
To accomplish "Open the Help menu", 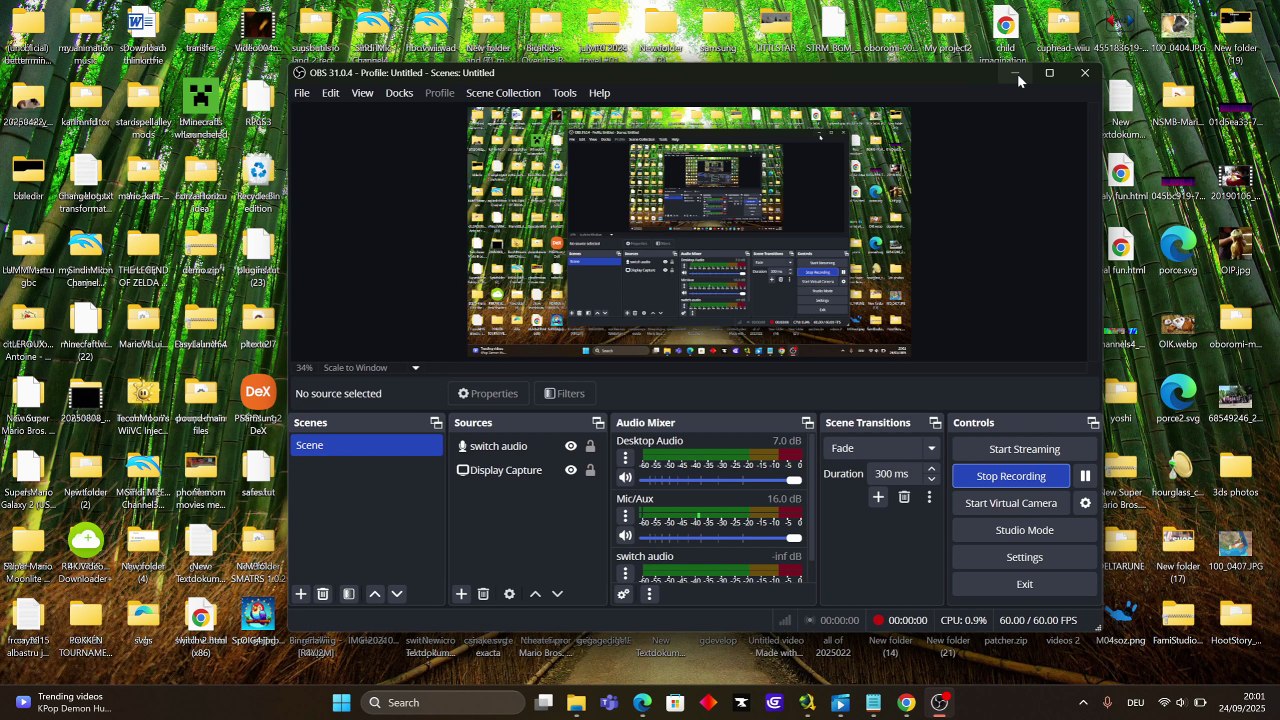I will [x=599, y=93].
